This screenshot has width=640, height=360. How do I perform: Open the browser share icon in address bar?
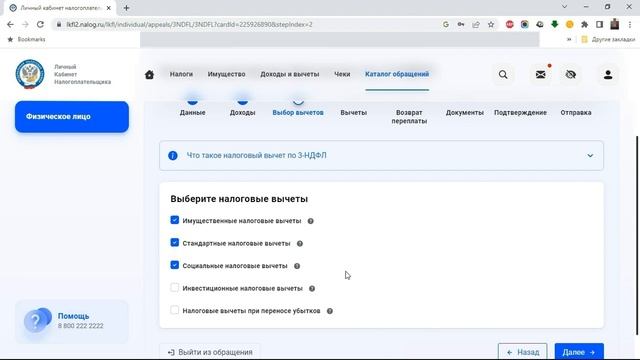pos(476,24)
